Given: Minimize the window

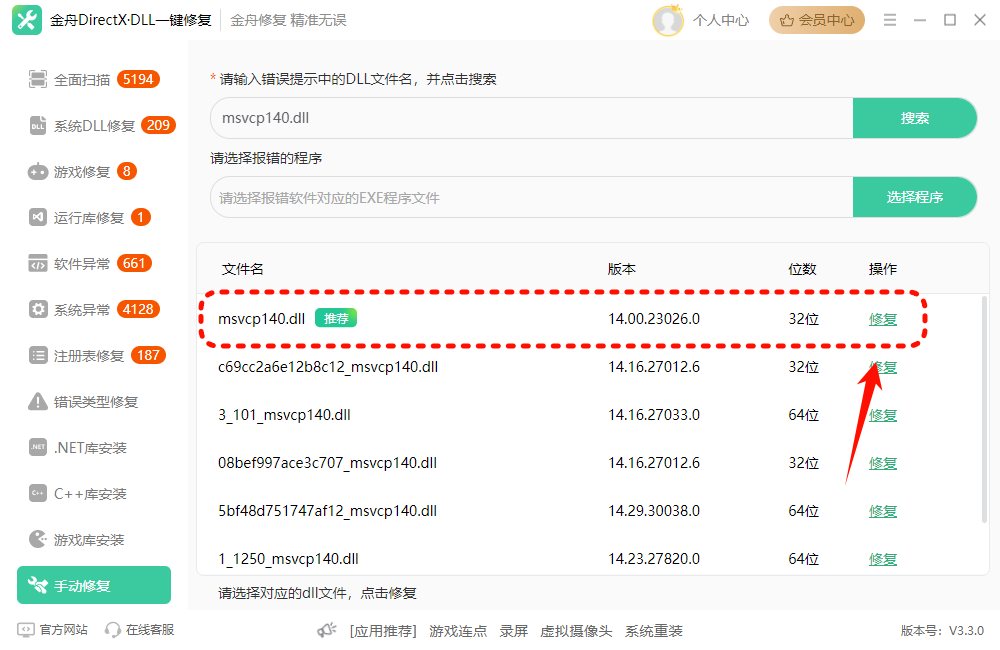Looking at the screenshot, I should tap(920, 20).
